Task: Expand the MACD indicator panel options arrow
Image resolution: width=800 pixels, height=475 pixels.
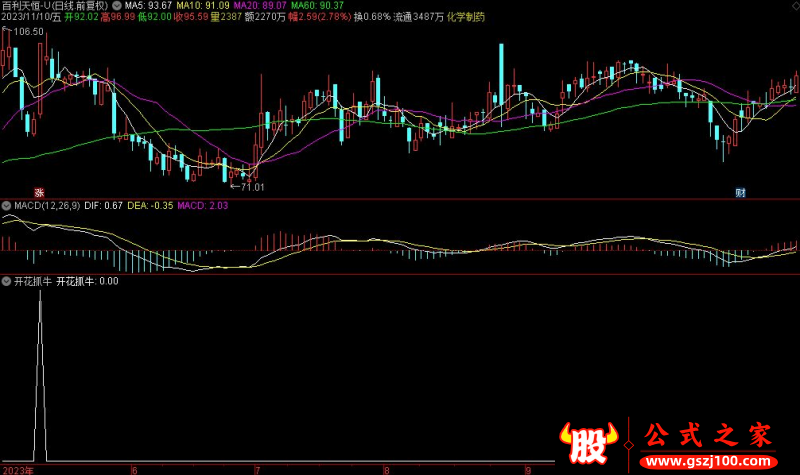Action: 7,205
